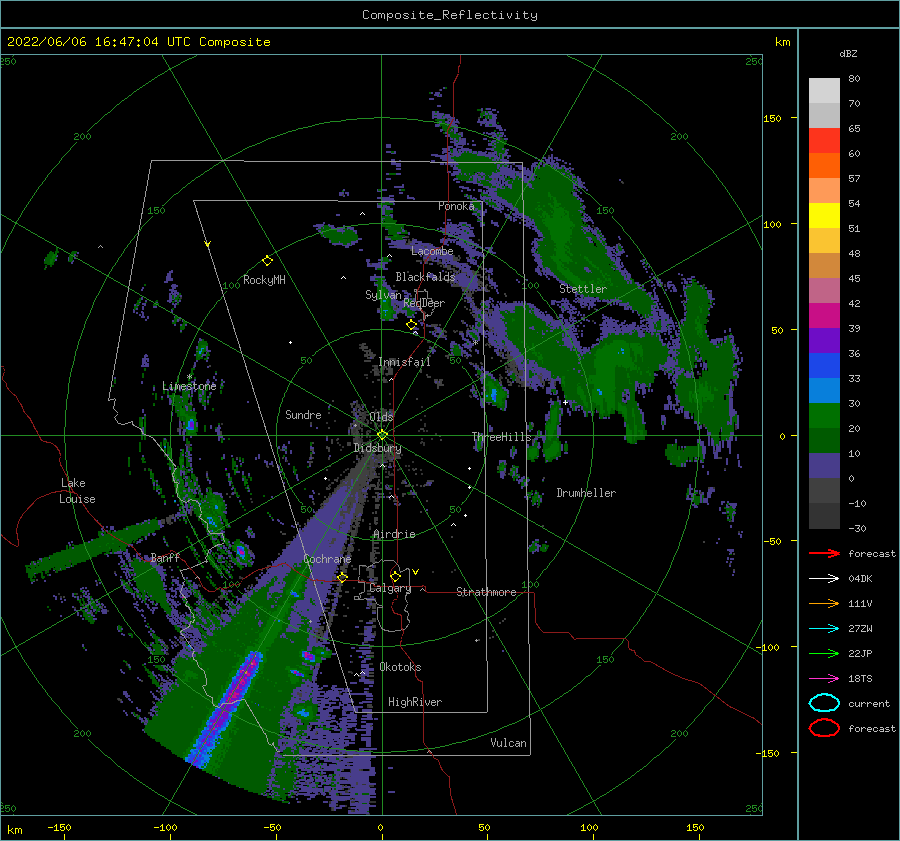This screenshot has height=841, width=900.
Task: Select the 27ZW legend text
Action: click(x=860, y=629)
